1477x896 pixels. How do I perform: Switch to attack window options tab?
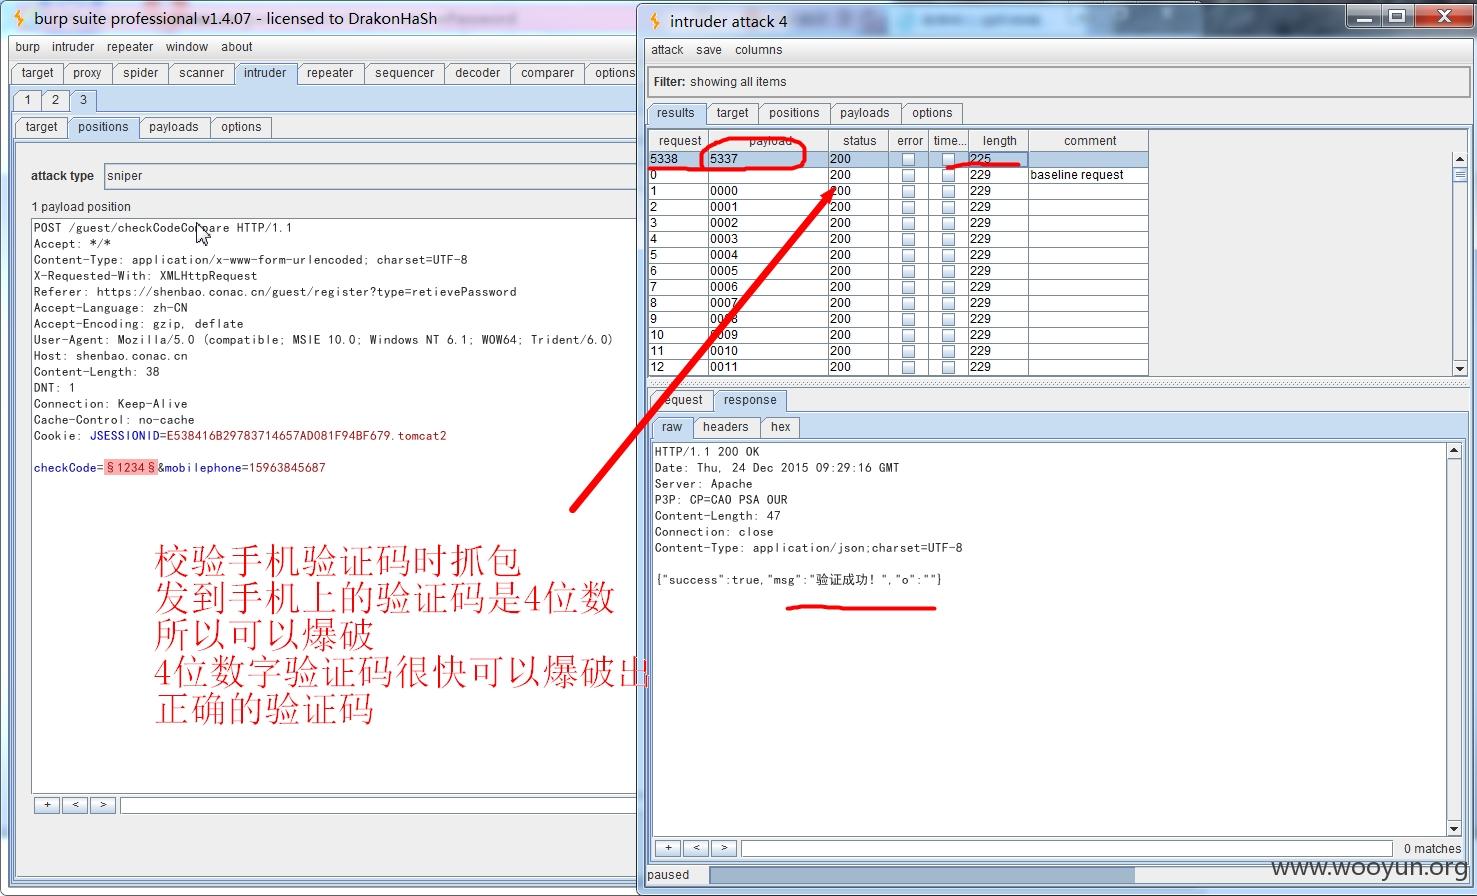pyautogui.click(x=932, y=113)
